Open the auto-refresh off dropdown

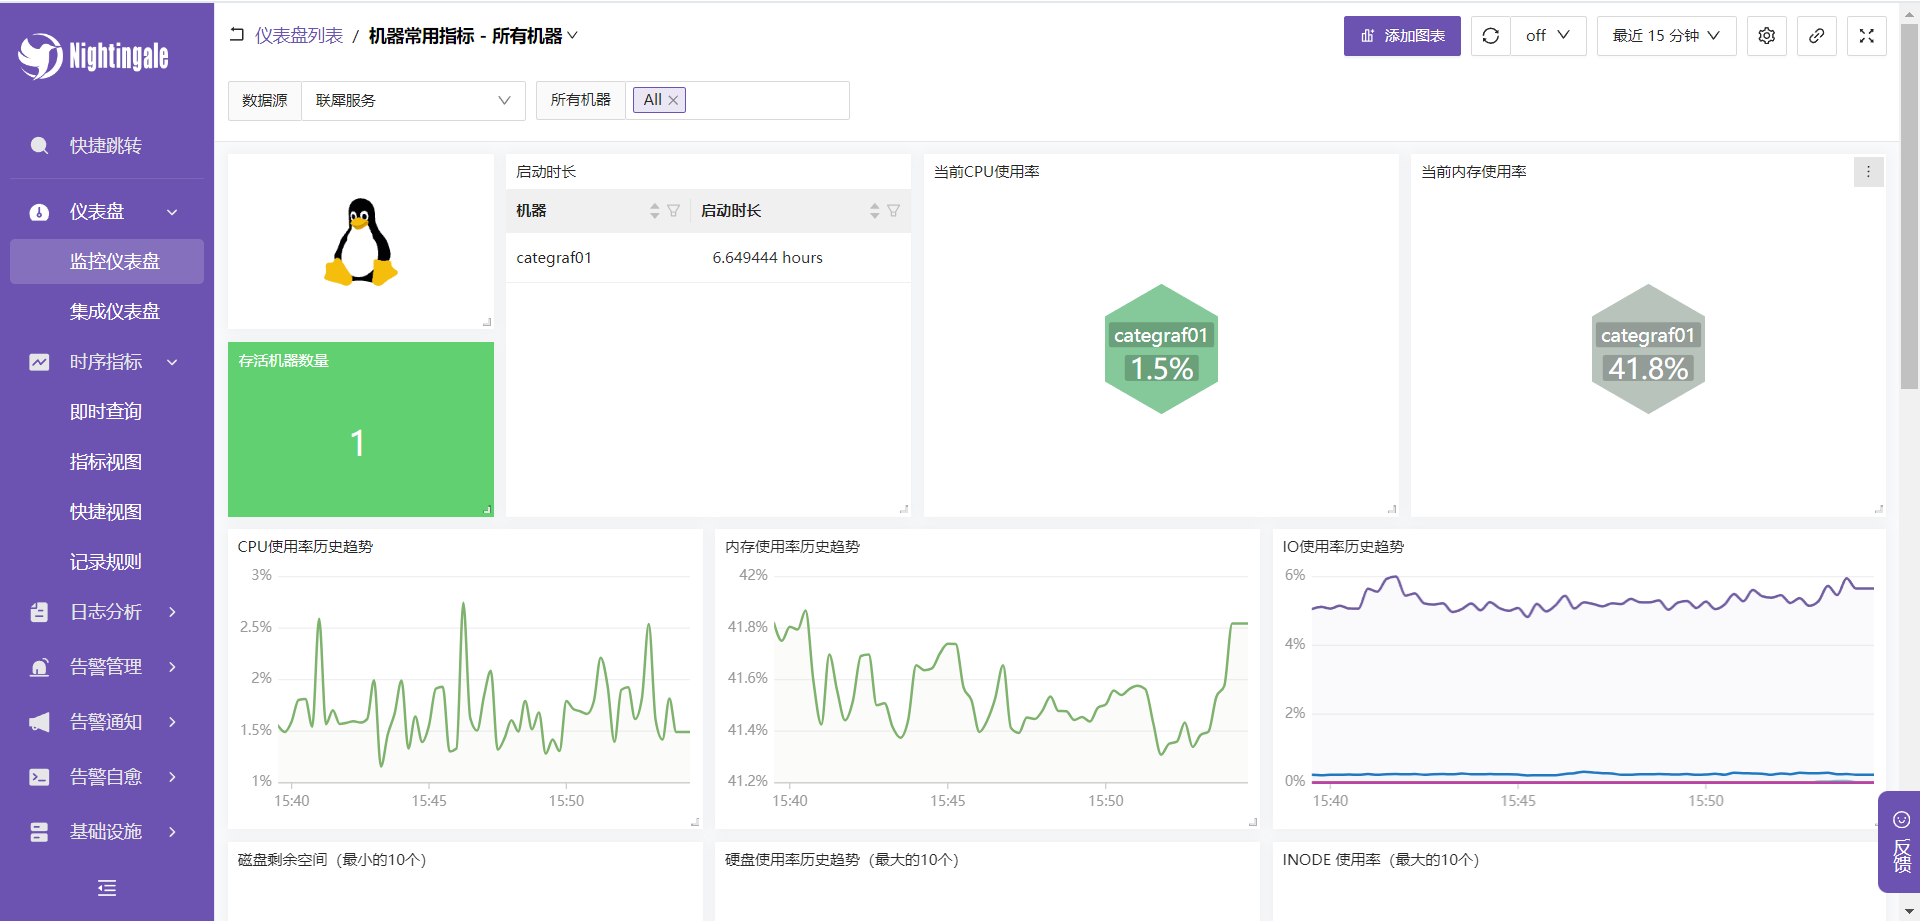(x=1547, y=36)
